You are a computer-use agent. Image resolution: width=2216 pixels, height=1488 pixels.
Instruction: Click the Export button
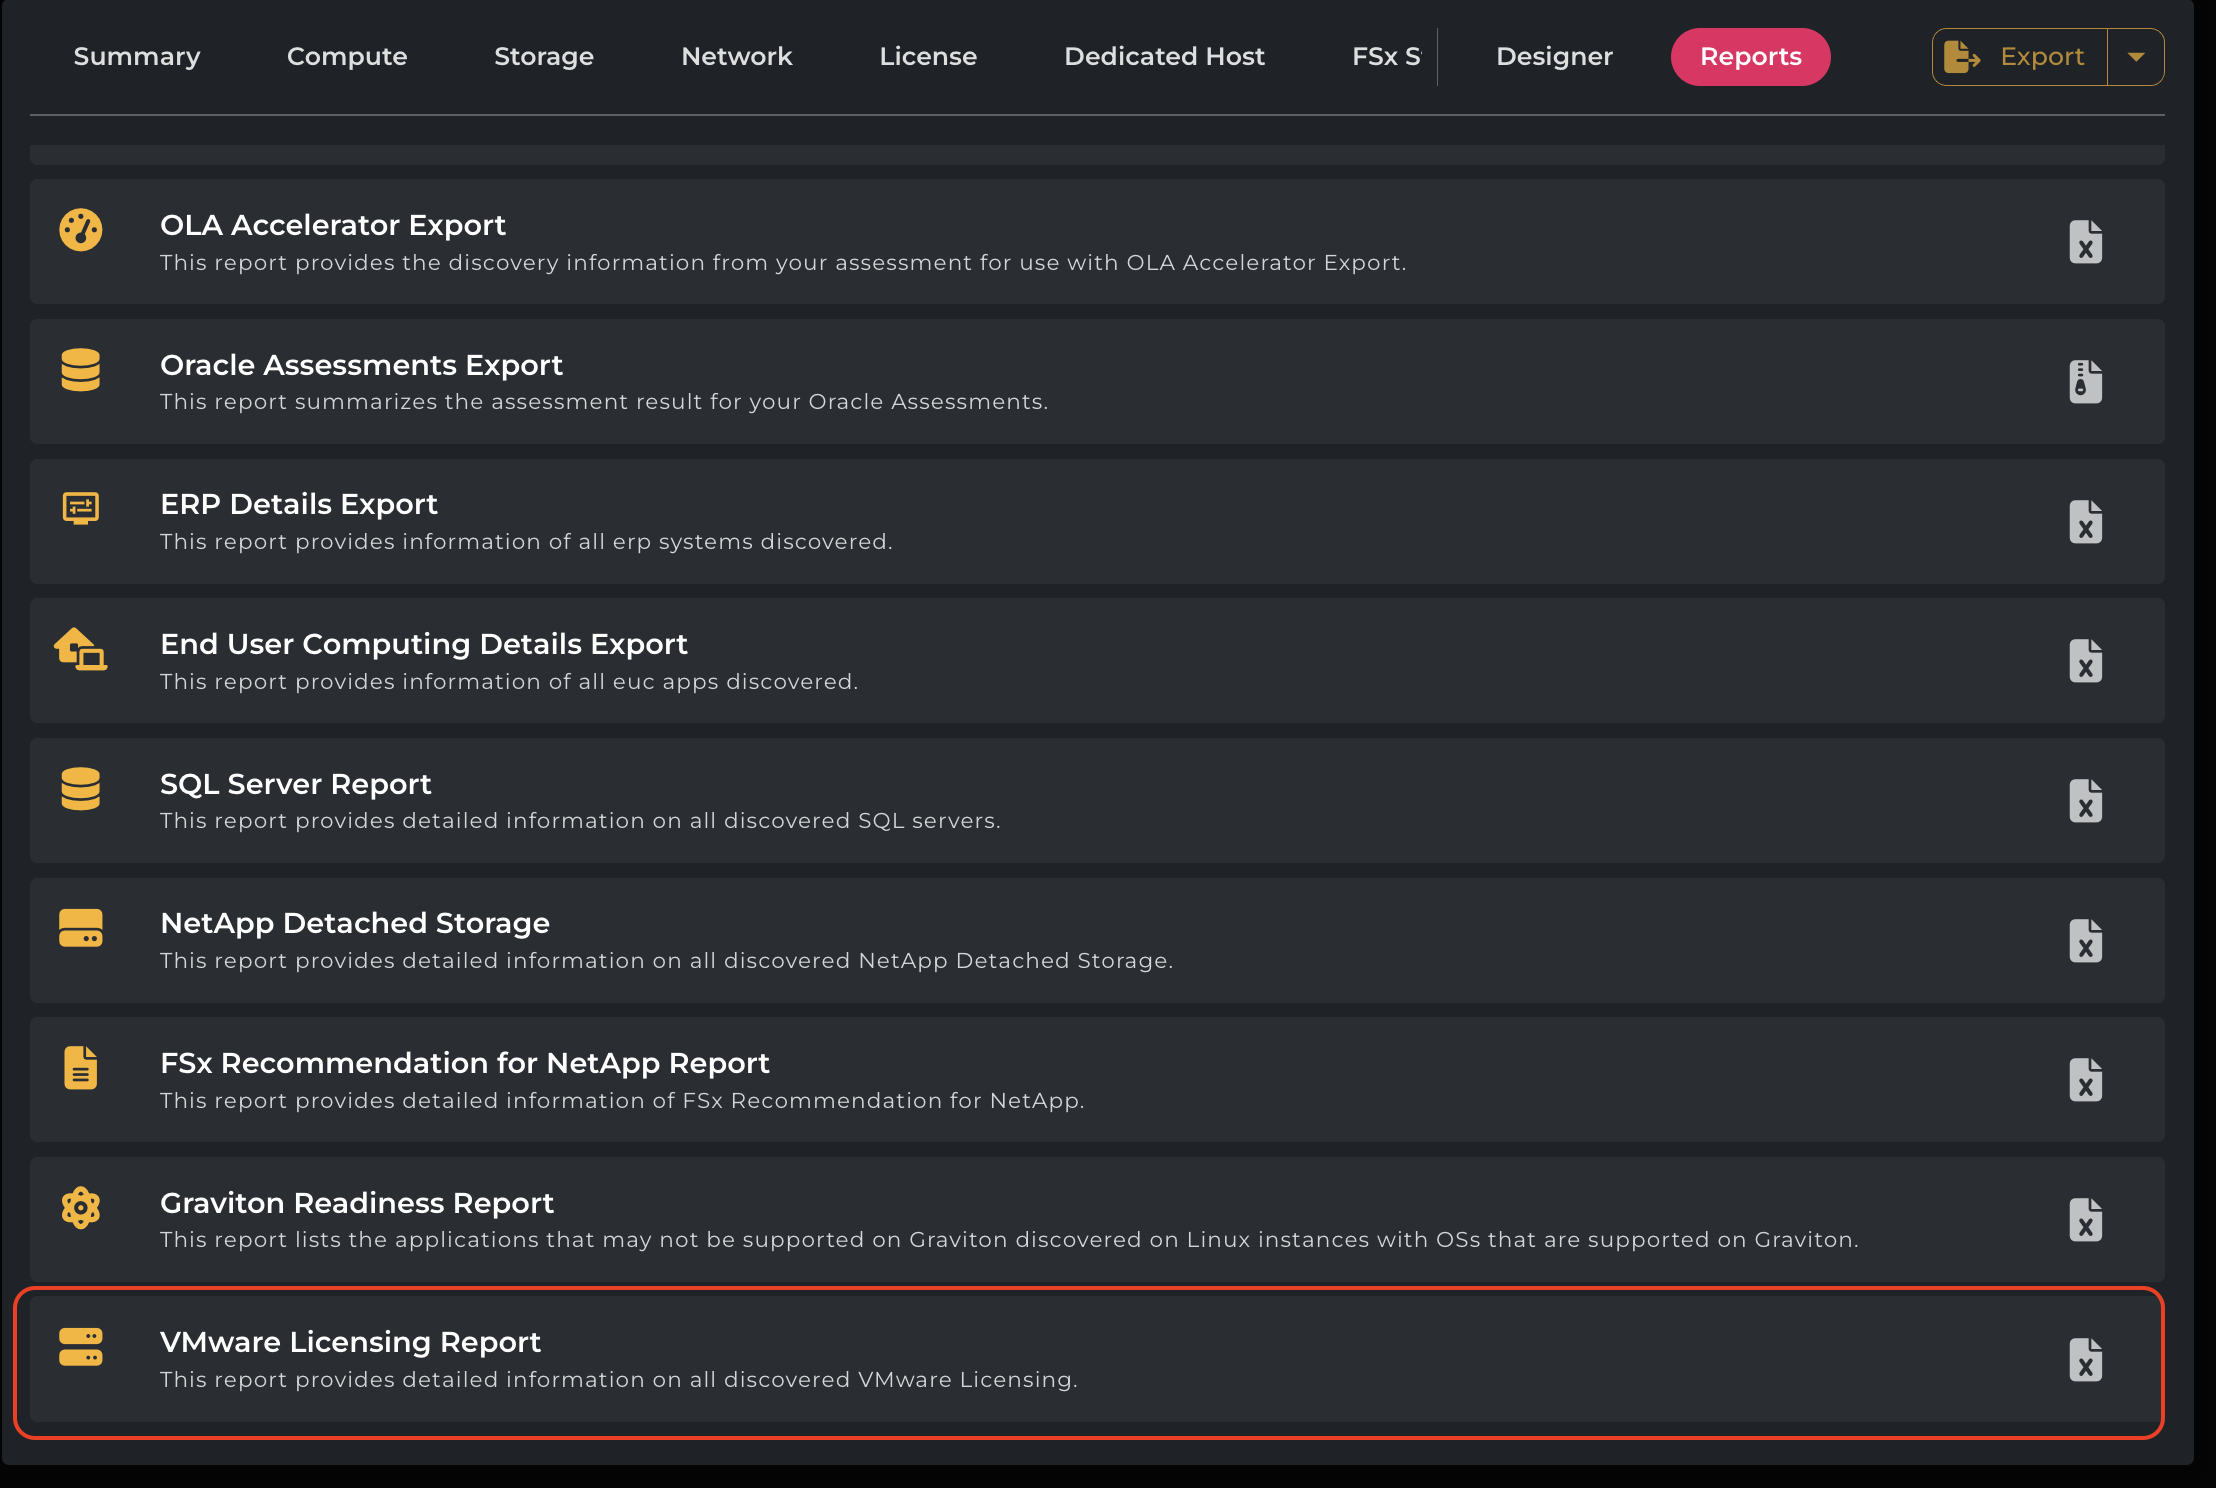point(2020,57)
